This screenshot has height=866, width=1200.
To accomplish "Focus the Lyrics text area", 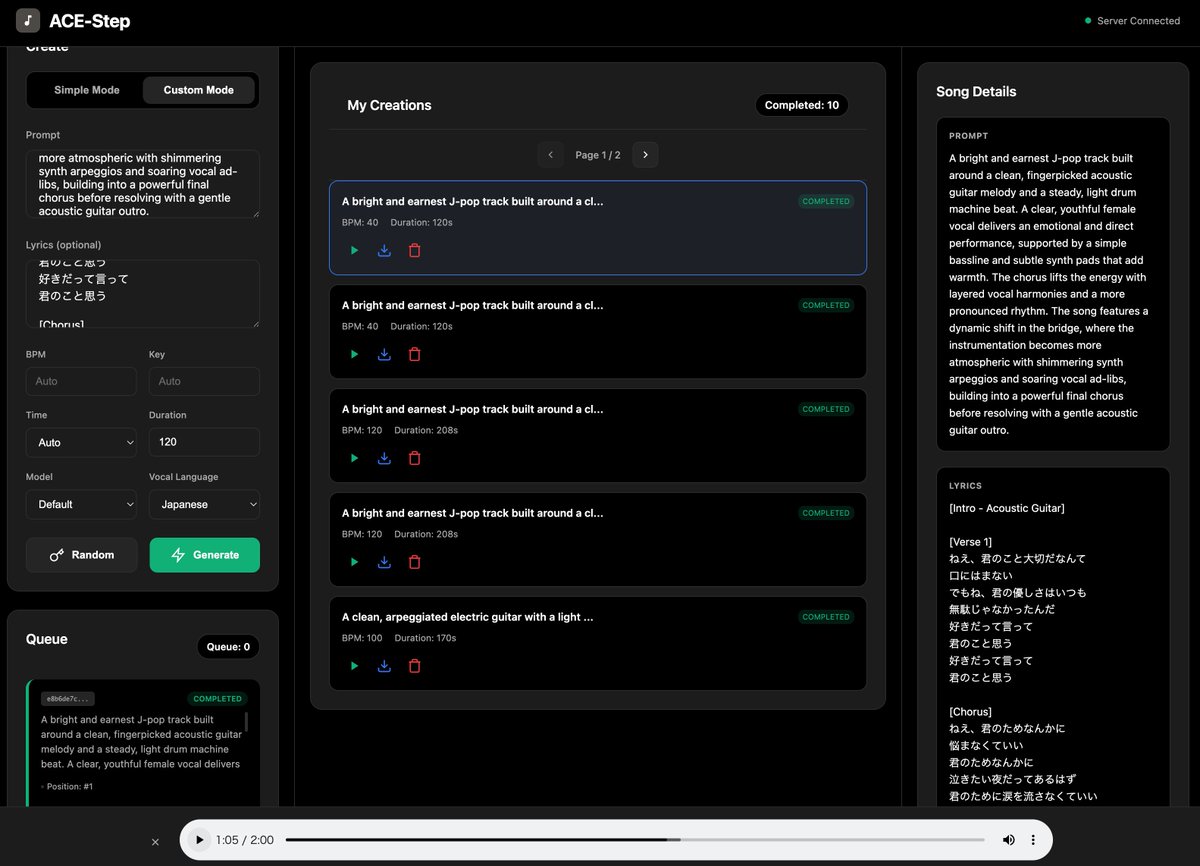I will [x=142, y=294].
